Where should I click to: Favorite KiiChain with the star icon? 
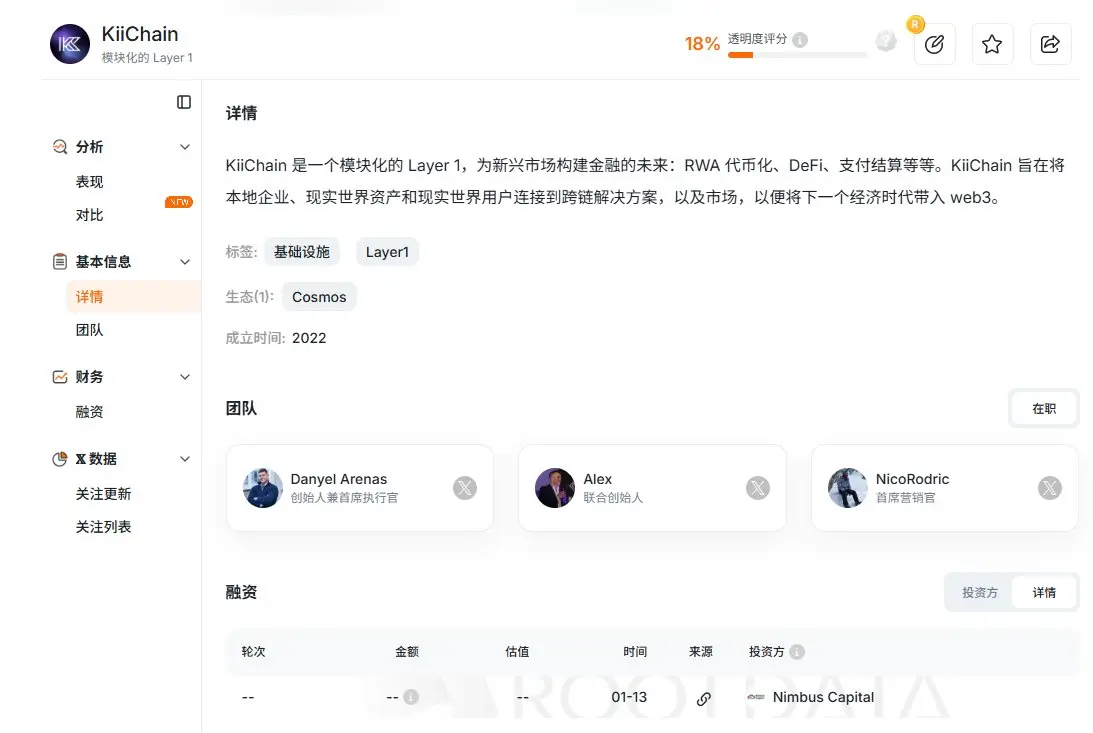point(992,44)
